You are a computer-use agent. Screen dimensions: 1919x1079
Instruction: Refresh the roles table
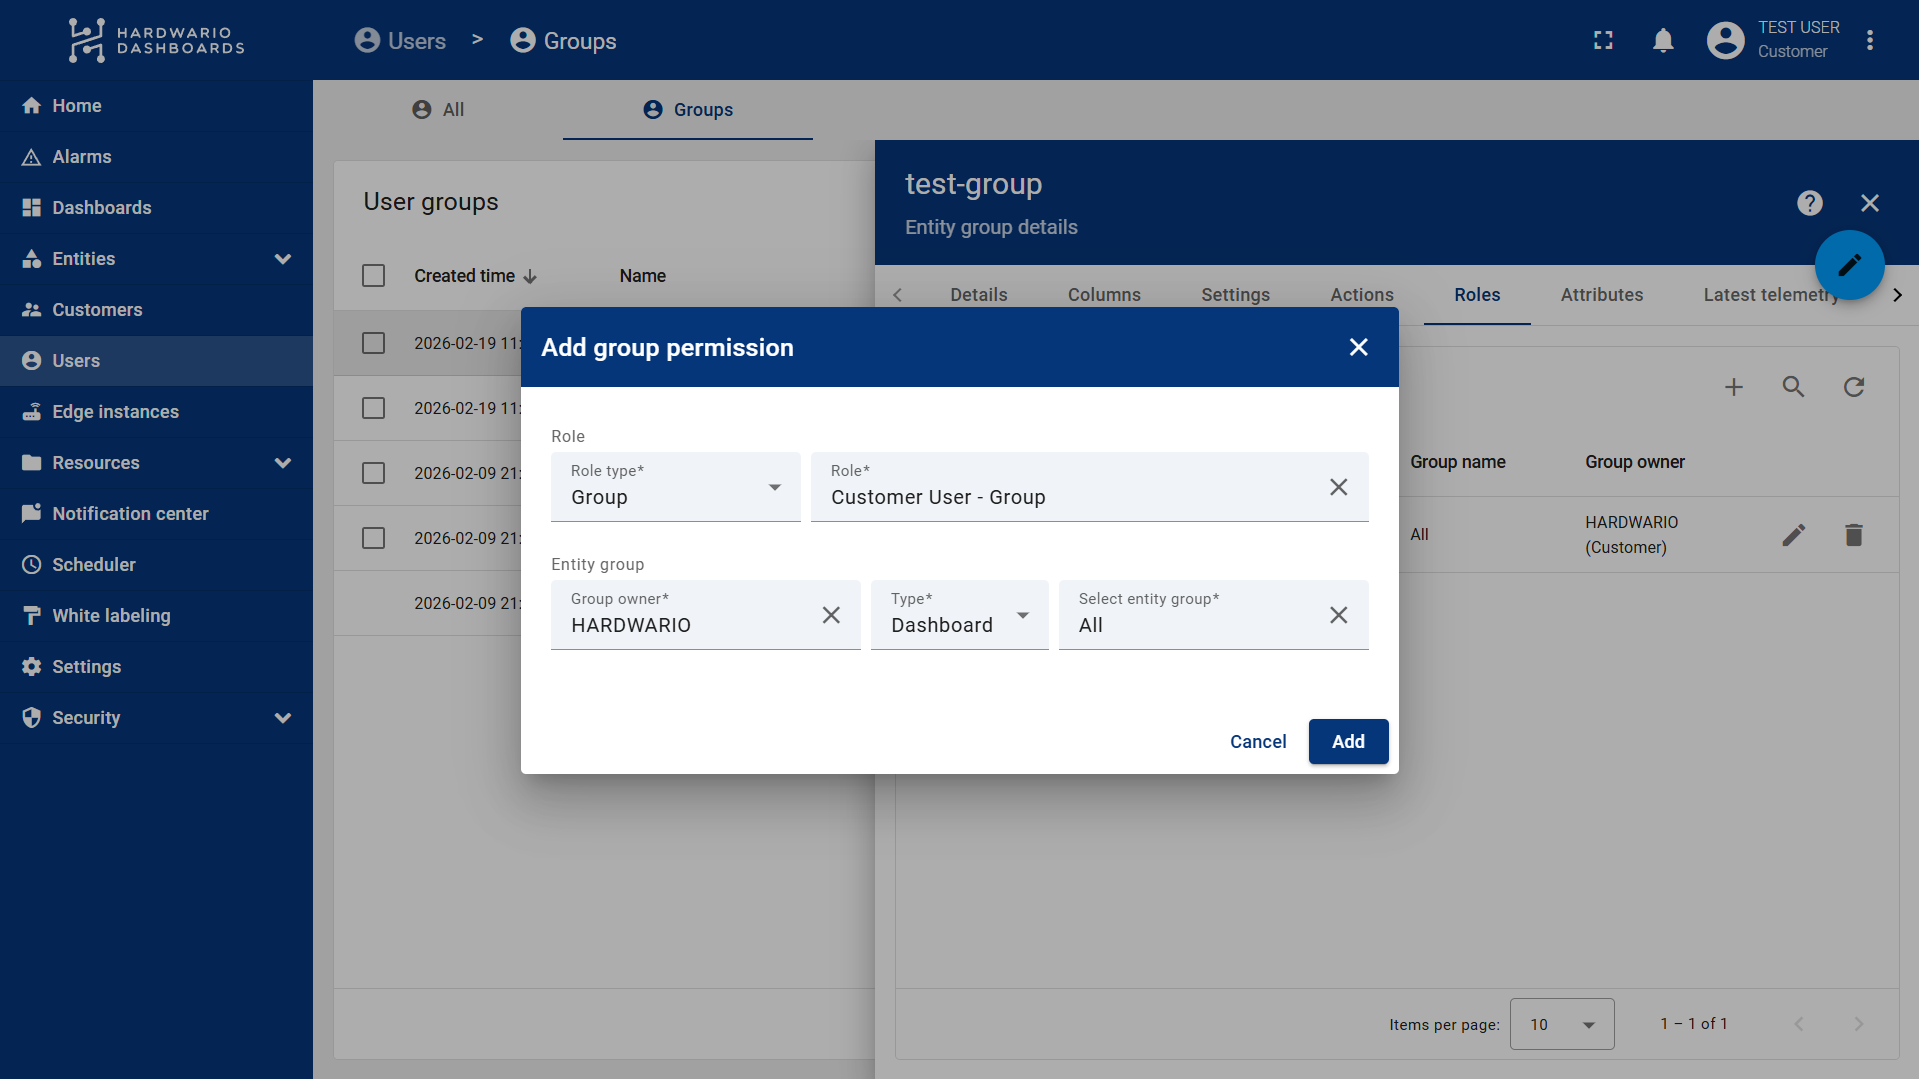click(x=1853, y=387)
